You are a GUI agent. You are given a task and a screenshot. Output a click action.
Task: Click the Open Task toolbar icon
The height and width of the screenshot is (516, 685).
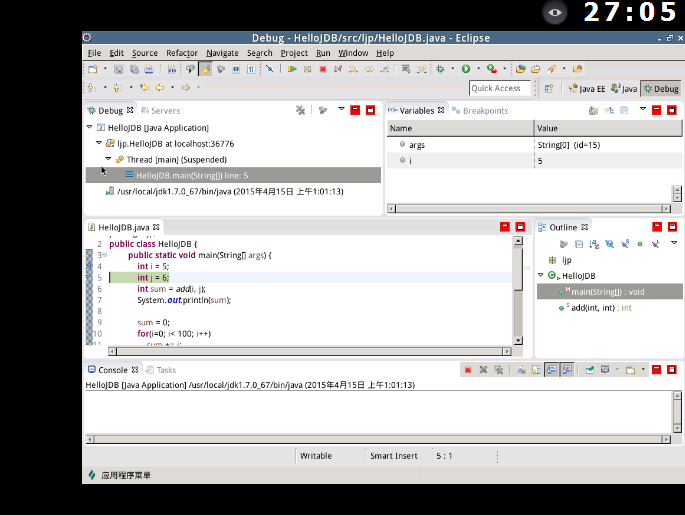(x=536, y=69)
